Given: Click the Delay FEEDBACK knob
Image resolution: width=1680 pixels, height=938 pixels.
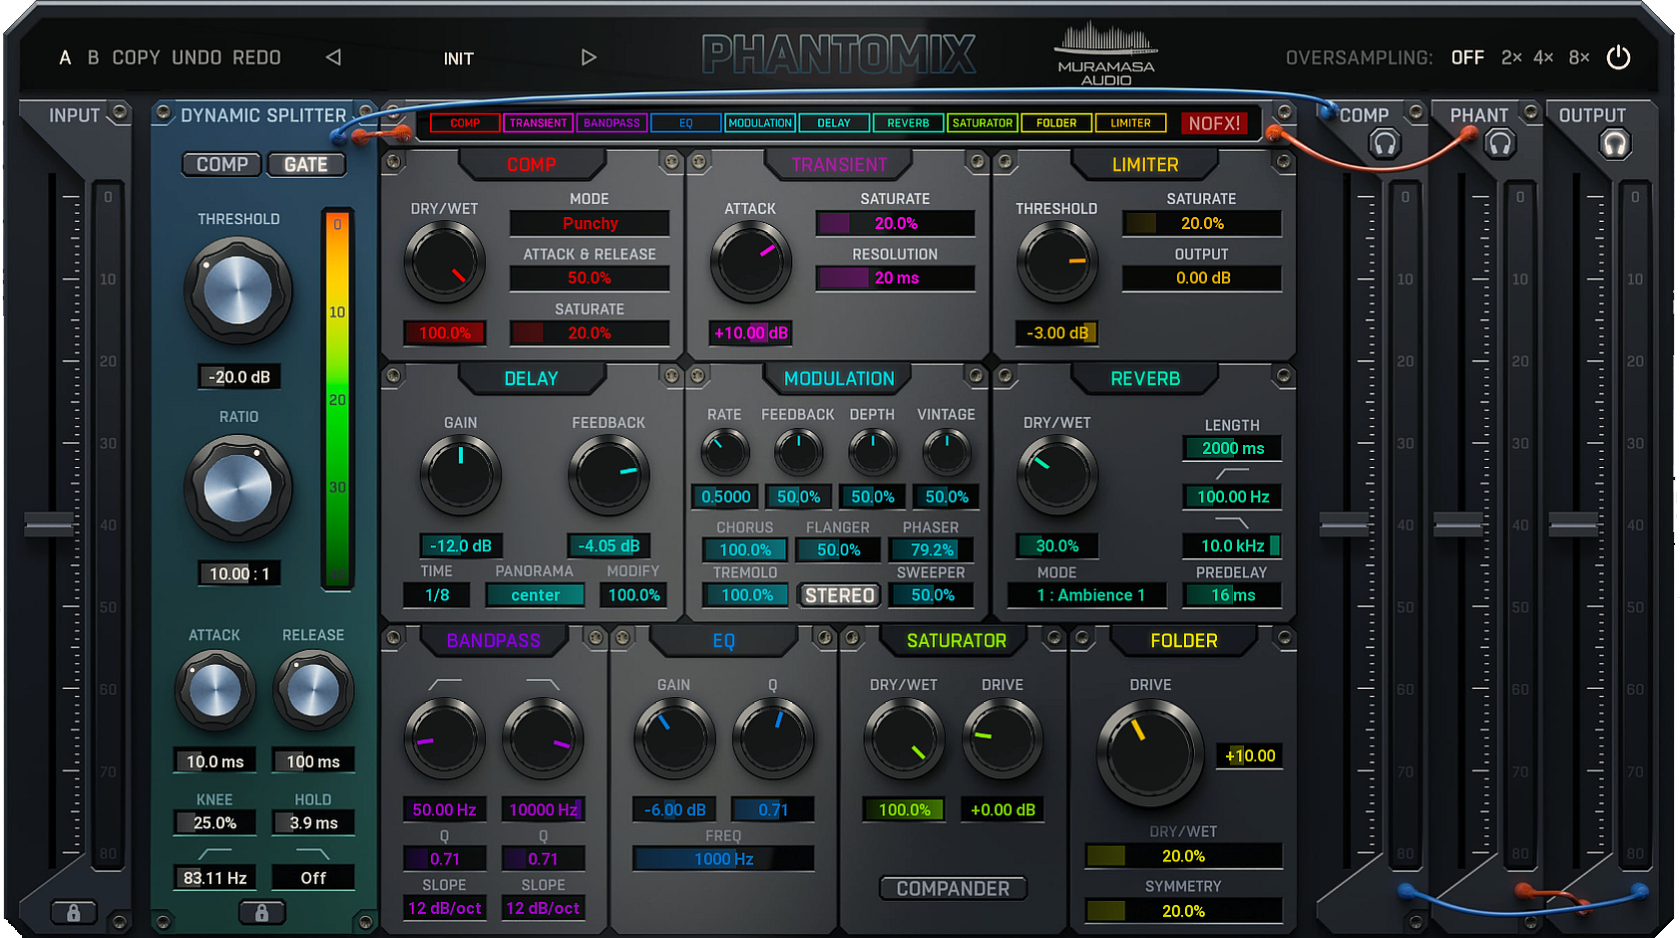Looking at the screenshot, I should click(x=608, y=476).
